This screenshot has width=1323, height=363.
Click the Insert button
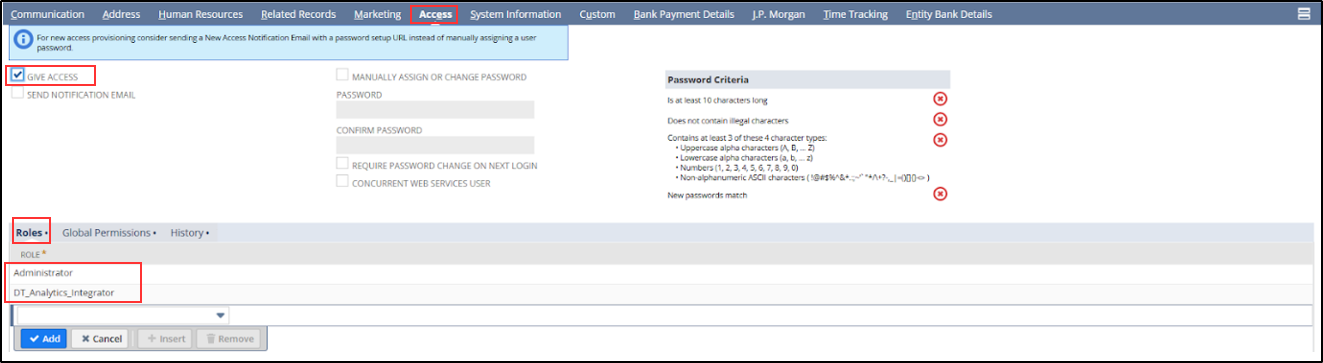pos(165,339)
